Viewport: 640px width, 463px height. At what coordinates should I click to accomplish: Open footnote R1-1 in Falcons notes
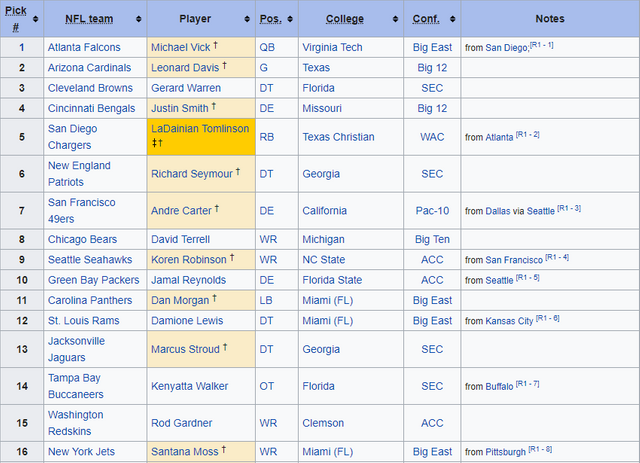coord(542,45)
